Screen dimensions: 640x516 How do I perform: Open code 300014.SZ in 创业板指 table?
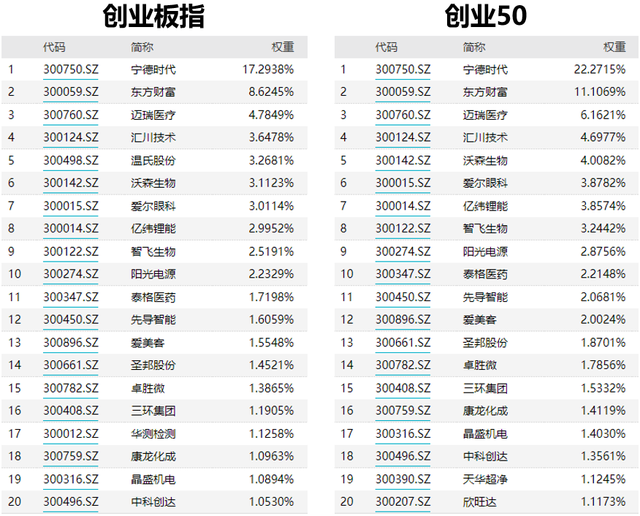coord(71,228)
